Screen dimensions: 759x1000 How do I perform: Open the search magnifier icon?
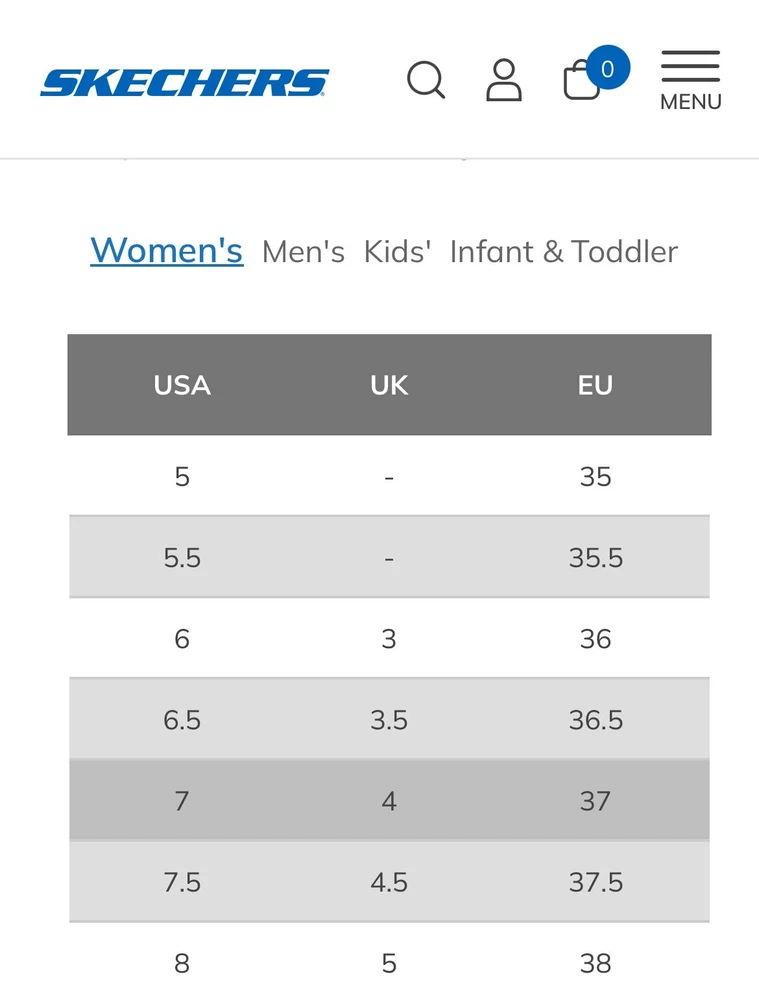pos(426,80)
